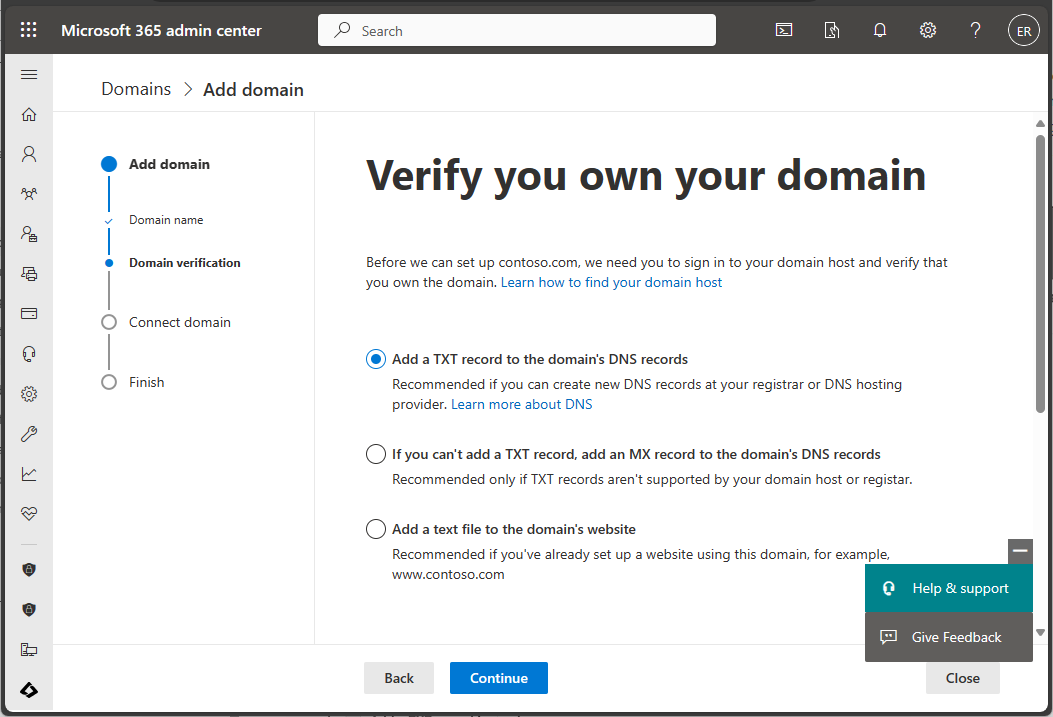Open Billing from the left navigation
Image resolution: width=1053 pixels, height=717 pixels.
click(28, 313)
